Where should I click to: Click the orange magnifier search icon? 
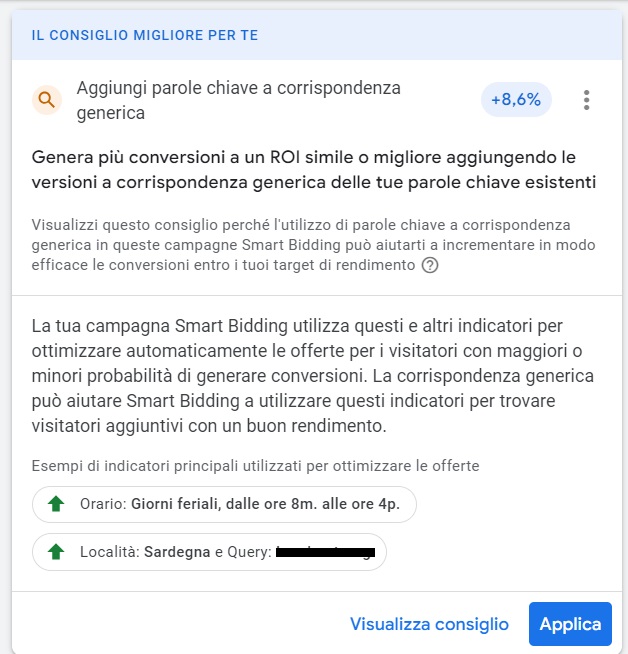(46, 100)
